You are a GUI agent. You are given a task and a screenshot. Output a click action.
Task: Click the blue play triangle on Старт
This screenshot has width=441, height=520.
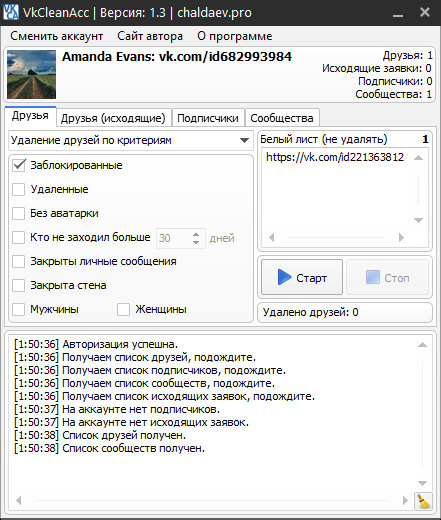(284, 277)
